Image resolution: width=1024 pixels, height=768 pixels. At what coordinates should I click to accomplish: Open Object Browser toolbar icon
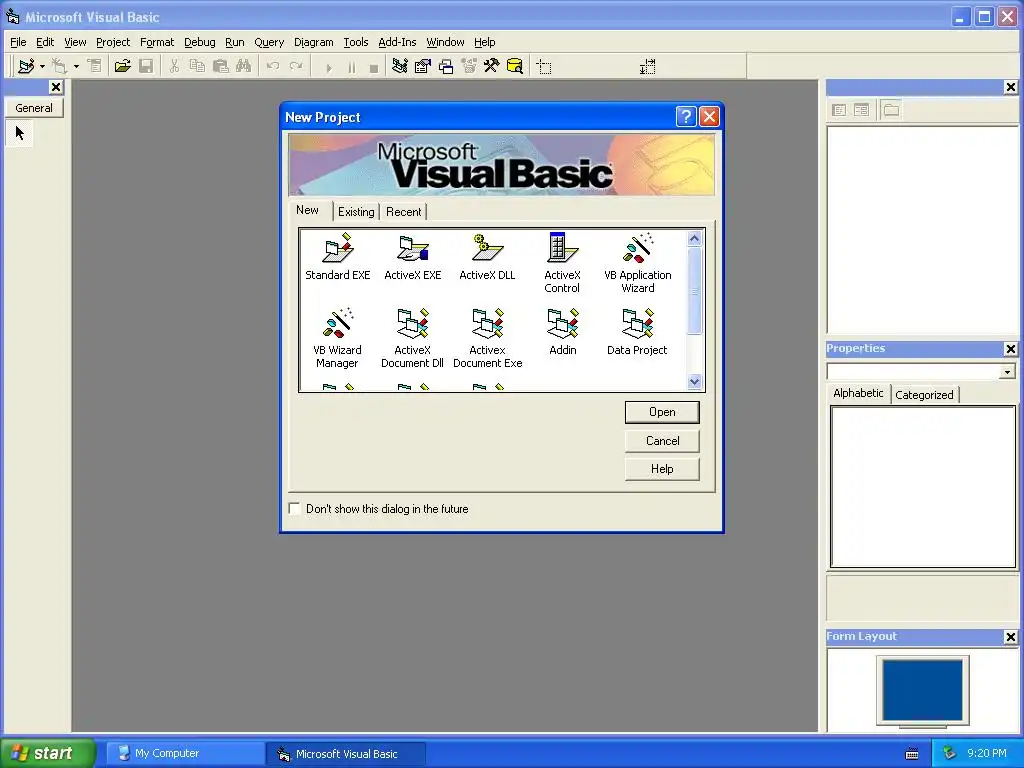(x=469, y=66)
